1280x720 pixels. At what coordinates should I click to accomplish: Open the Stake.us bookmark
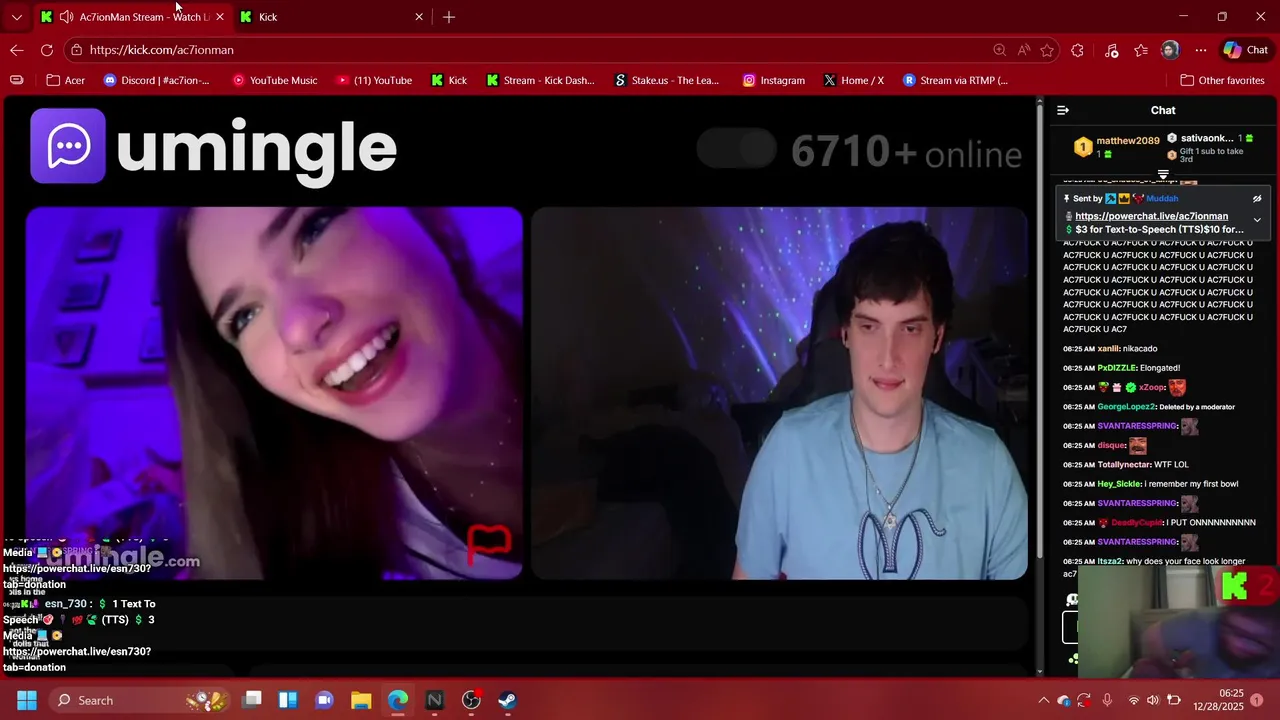[x=666, y=80]
